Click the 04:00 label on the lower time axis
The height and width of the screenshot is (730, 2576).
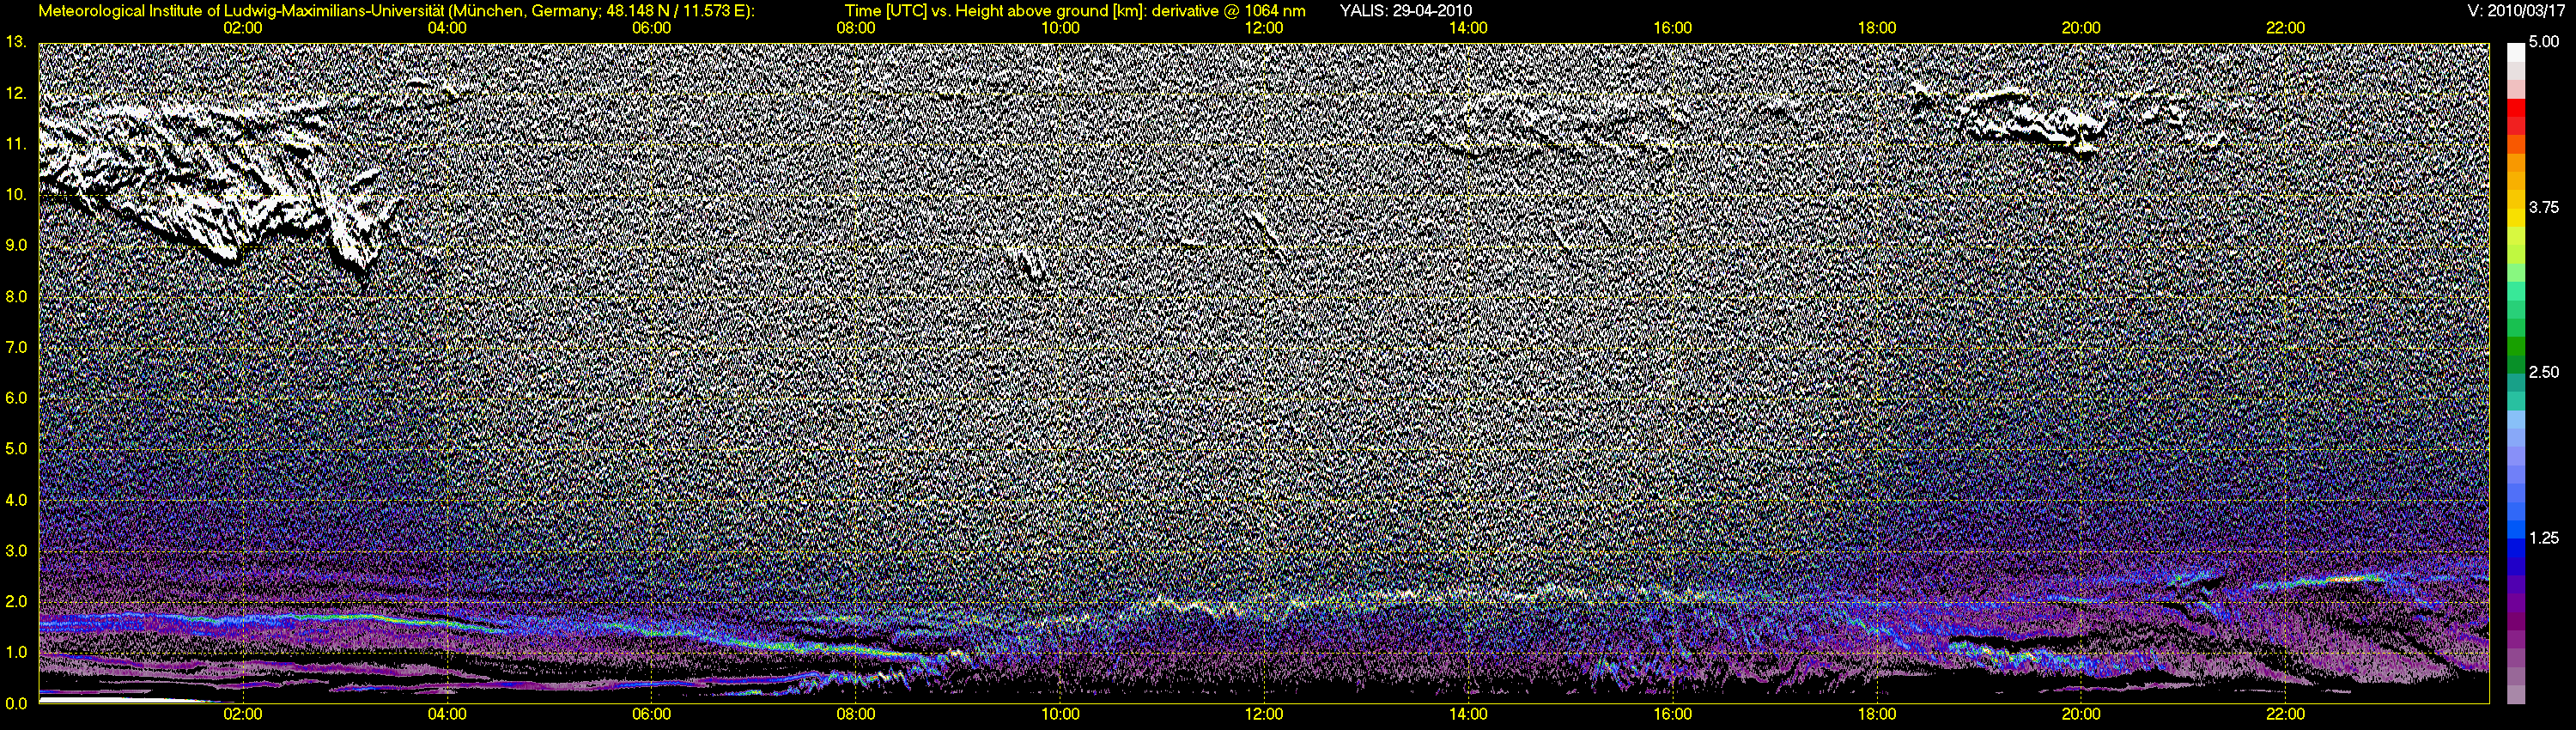pyautogui.click(x=447, y=715)
